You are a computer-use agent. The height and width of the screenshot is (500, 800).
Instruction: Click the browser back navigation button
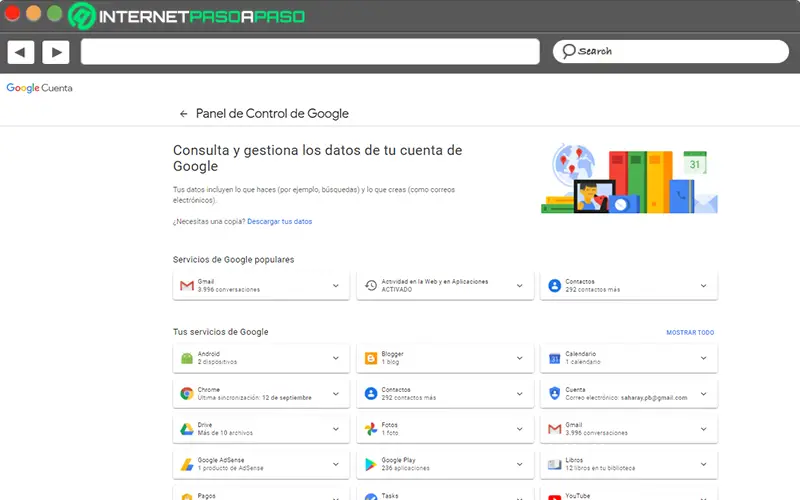[21, 51]
